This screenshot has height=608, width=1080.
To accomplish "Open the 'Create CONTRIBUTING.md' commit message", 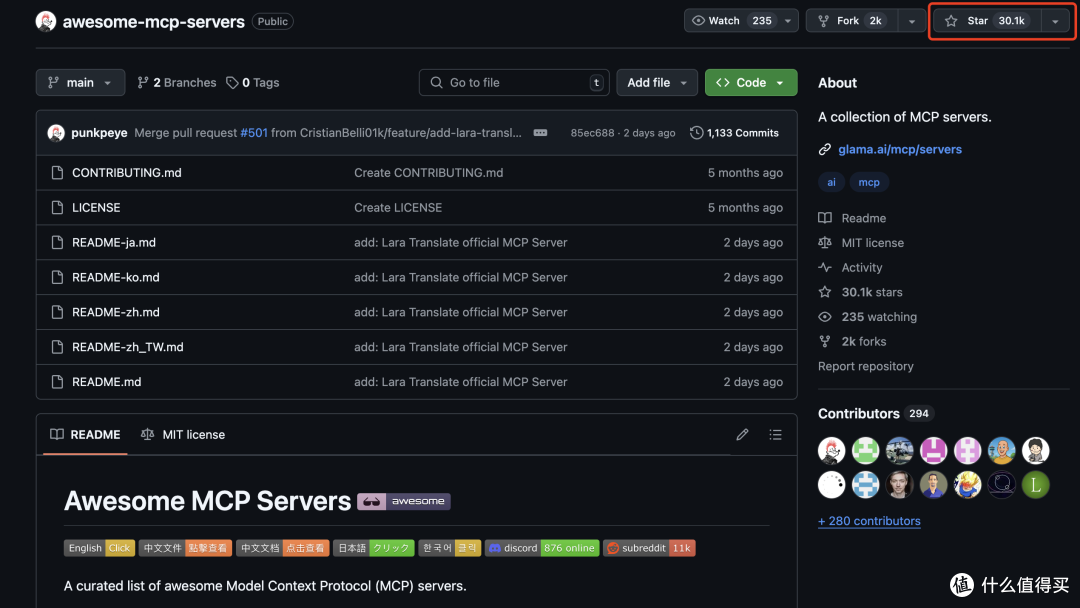I will (x=428, y=173).
